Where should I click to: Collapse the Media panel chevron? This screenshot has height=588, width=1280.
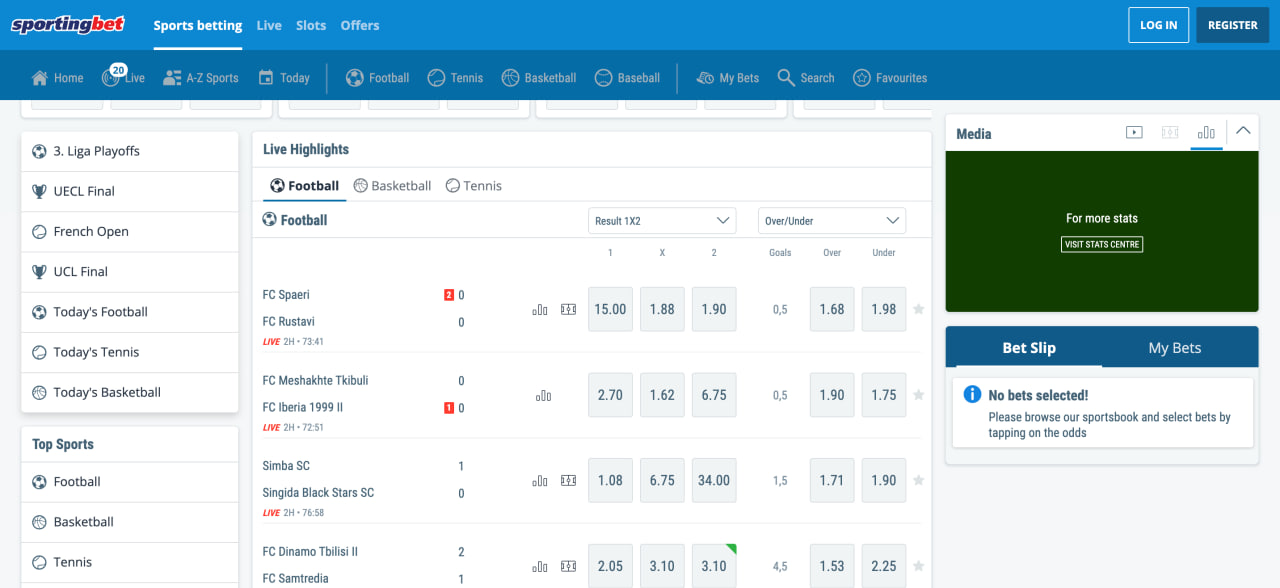point(1243,131)
